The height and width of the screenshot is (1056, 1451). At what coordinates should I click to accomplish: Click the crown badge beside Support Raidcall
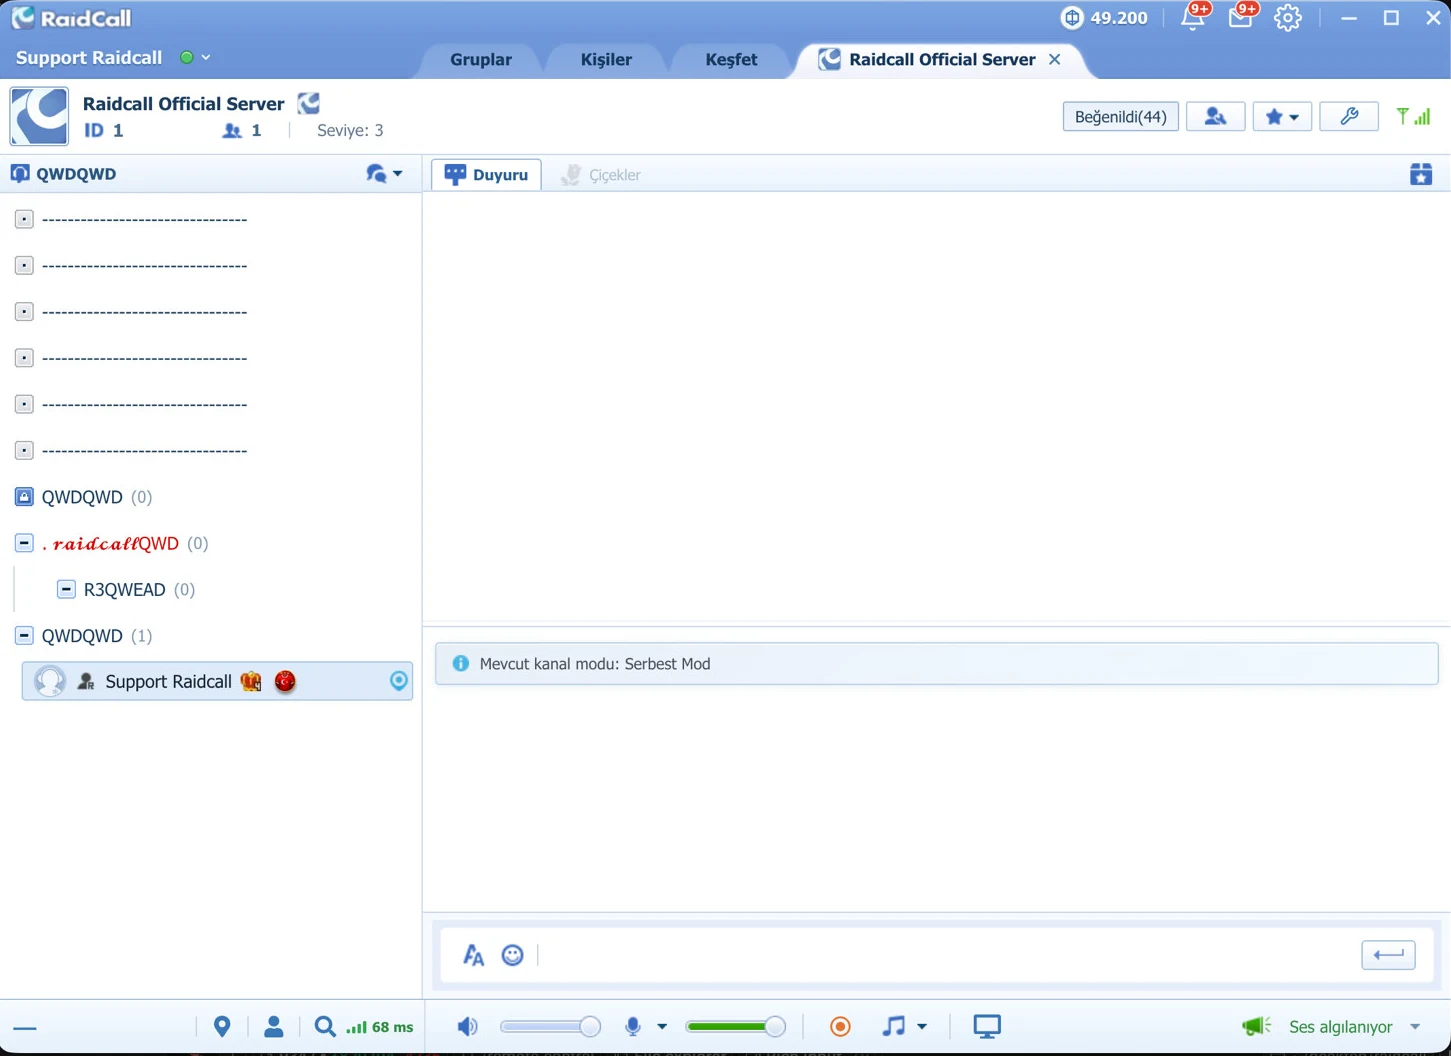click(251, 682)
